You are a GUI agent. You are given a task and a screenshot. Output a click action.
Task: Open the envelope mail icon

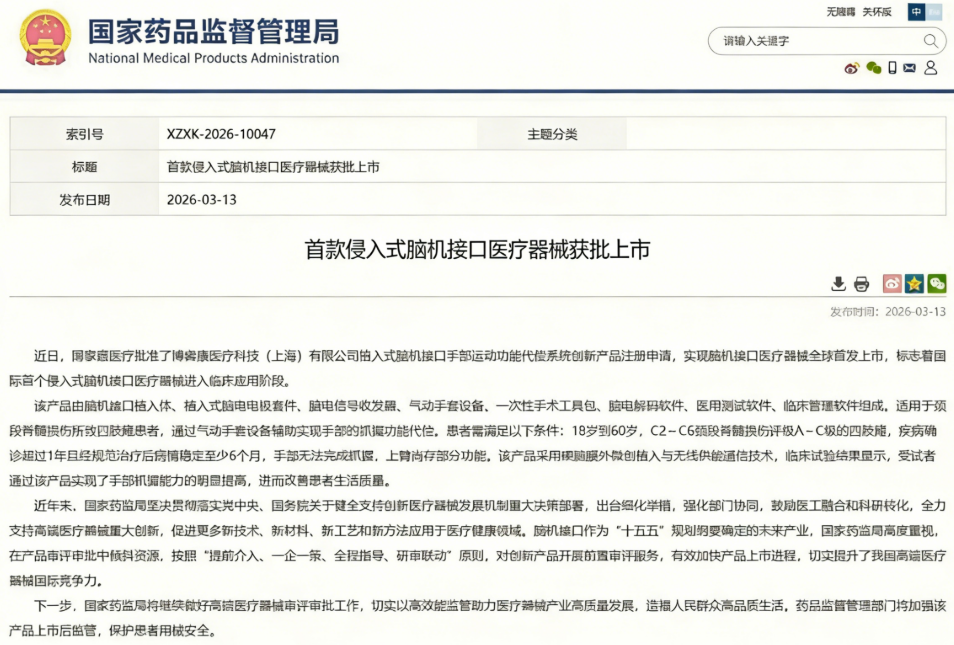coord(910,68)
